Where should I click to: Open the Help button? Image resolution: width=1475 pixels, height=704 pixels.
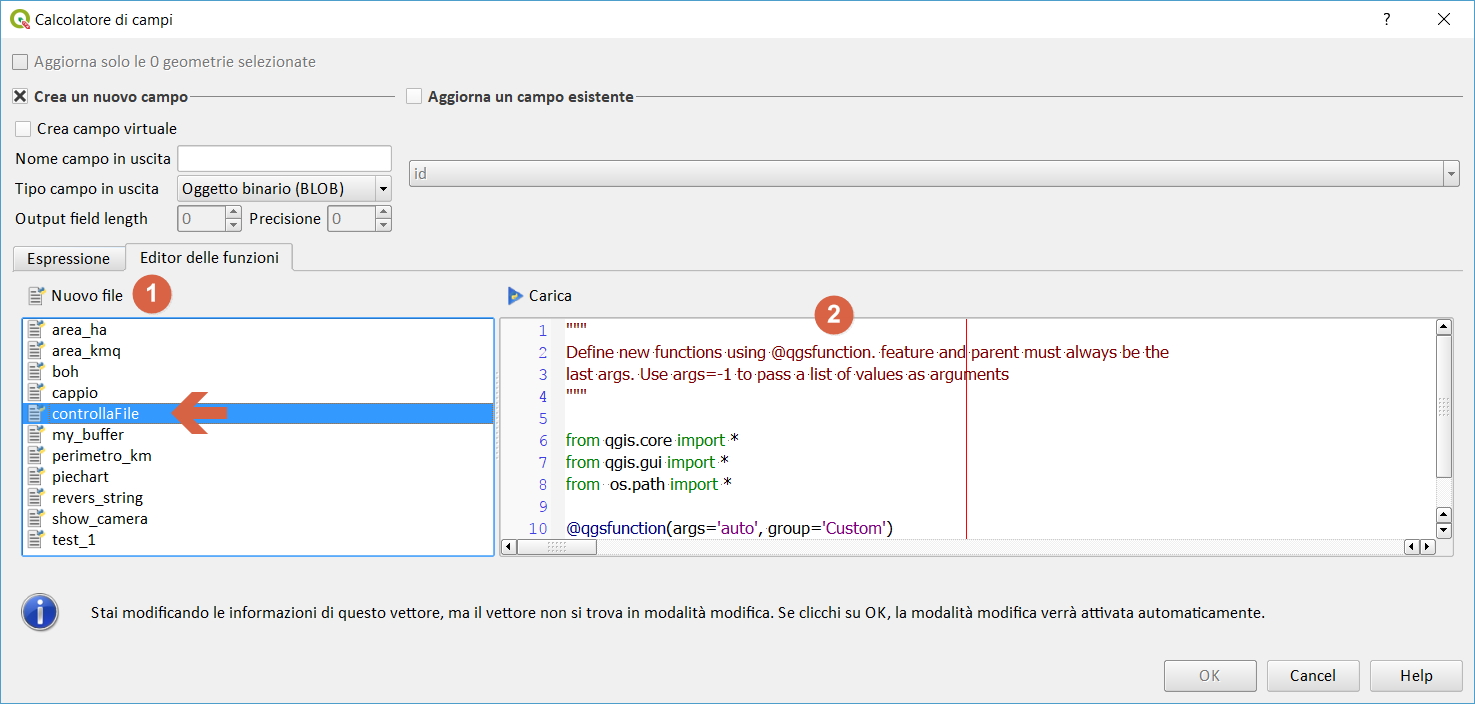(x=1415, y=676)
